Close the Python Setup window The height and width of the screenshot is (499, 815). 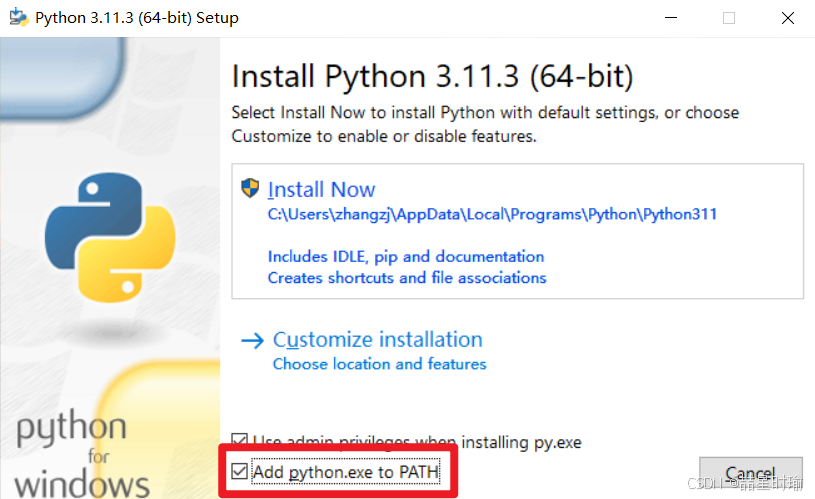click(787, 18)
